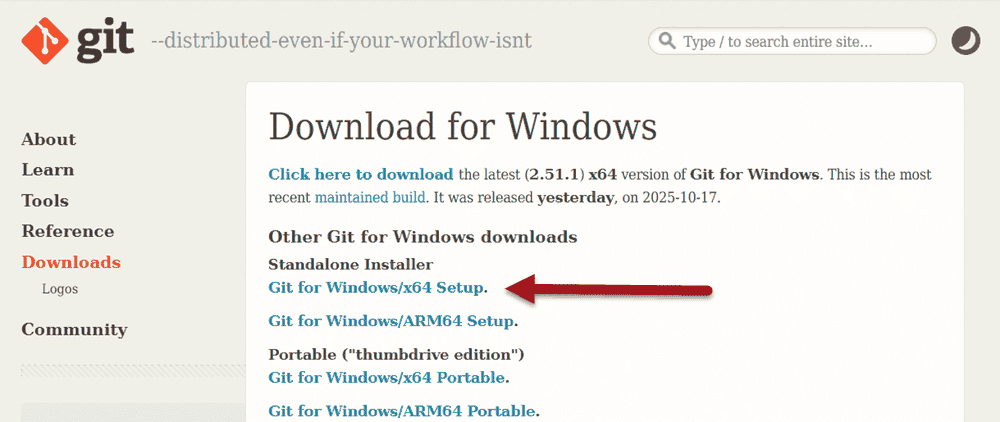This screenshot has height=422, width=1000.
Task: Download Git for Windows/ARM64 Setup
Action: pyautogui.click(x=392, y=321)
